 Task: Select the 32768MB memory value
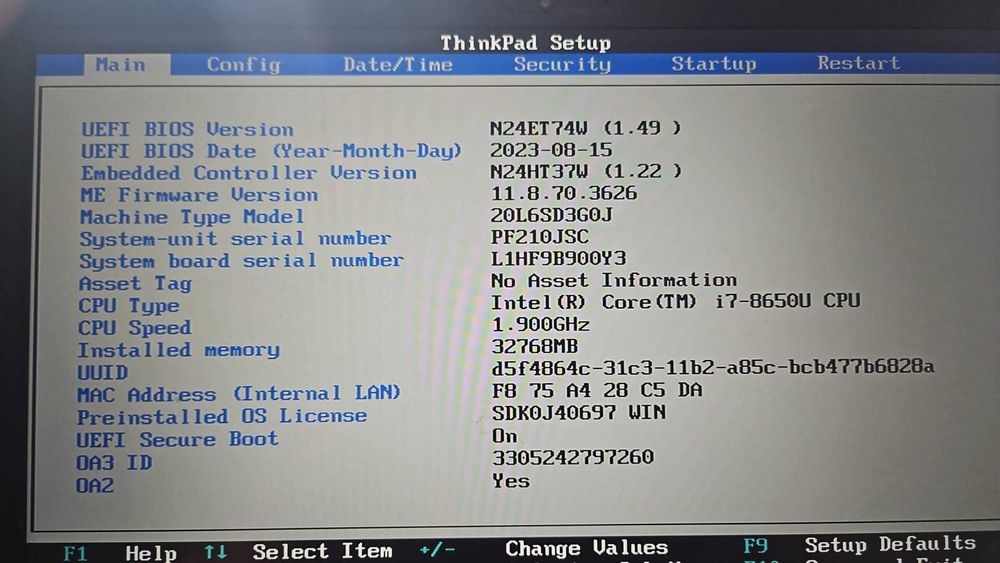point(534,346)
